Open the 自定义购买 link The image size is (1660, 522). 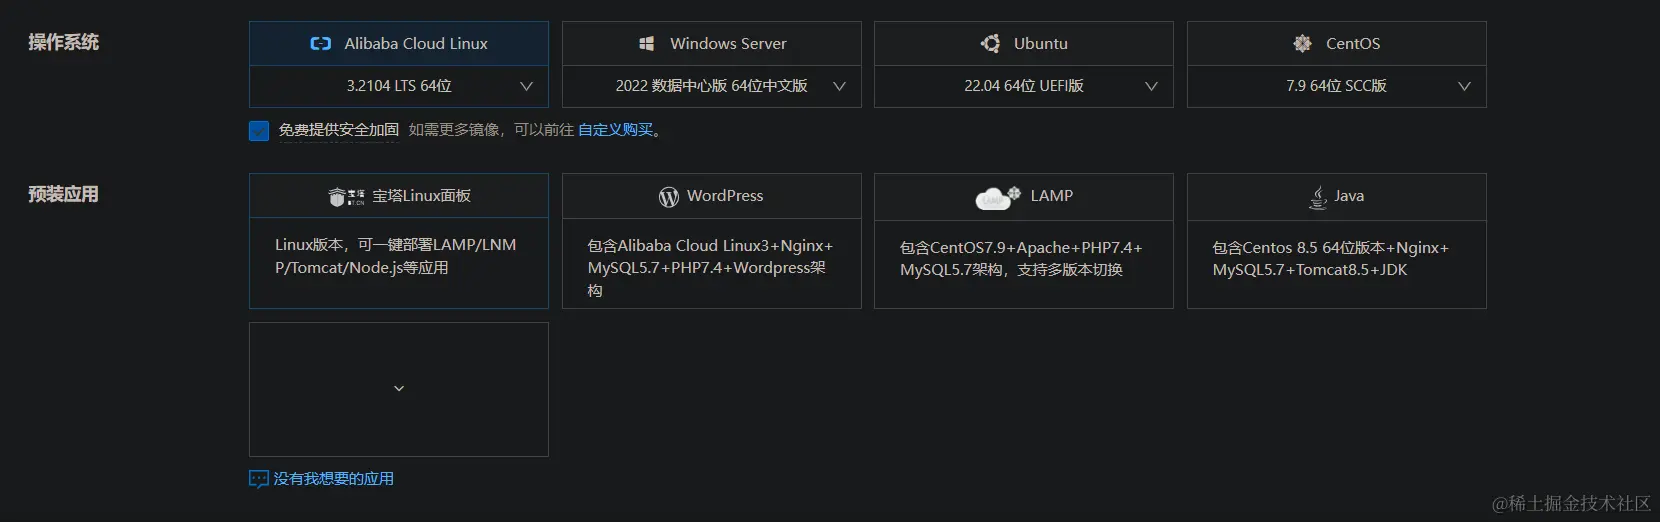tap(616, 130)
